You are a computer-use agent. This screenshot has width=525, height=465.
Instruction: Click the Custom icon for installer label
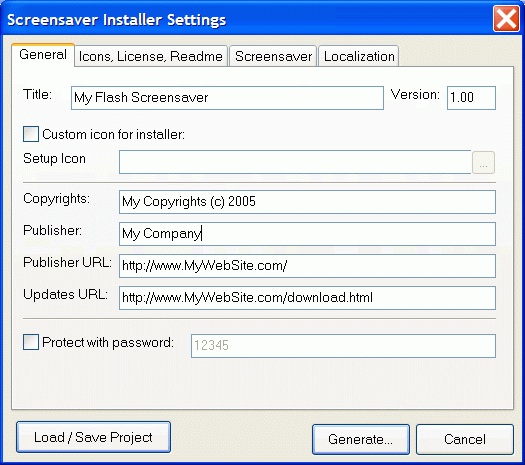coord(114,135)
